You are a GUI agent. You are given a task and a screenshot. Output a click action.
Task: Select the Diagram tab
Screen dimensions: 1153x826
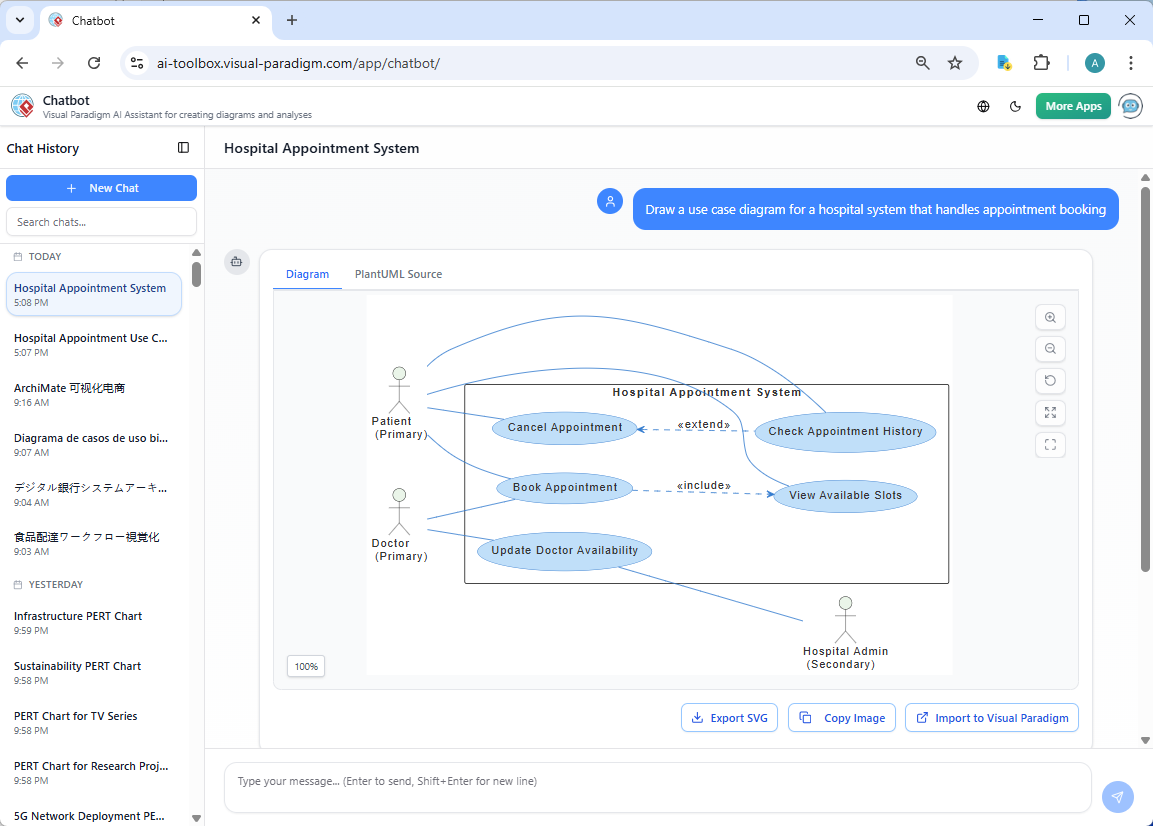coord(307,273)
